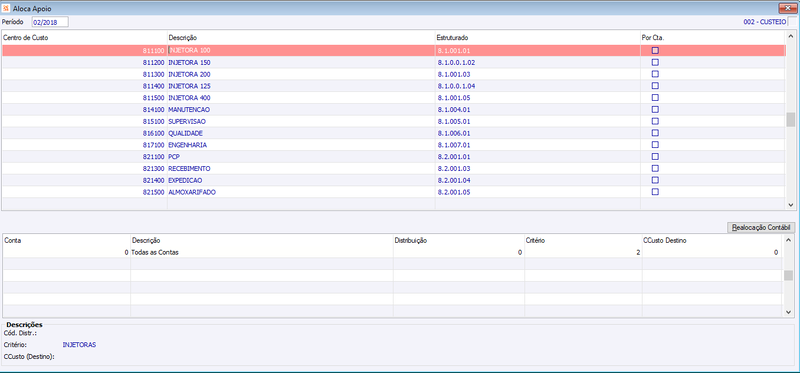
Task: Select the SUPERVISAO row description
Action: click(x=301, y=121)
